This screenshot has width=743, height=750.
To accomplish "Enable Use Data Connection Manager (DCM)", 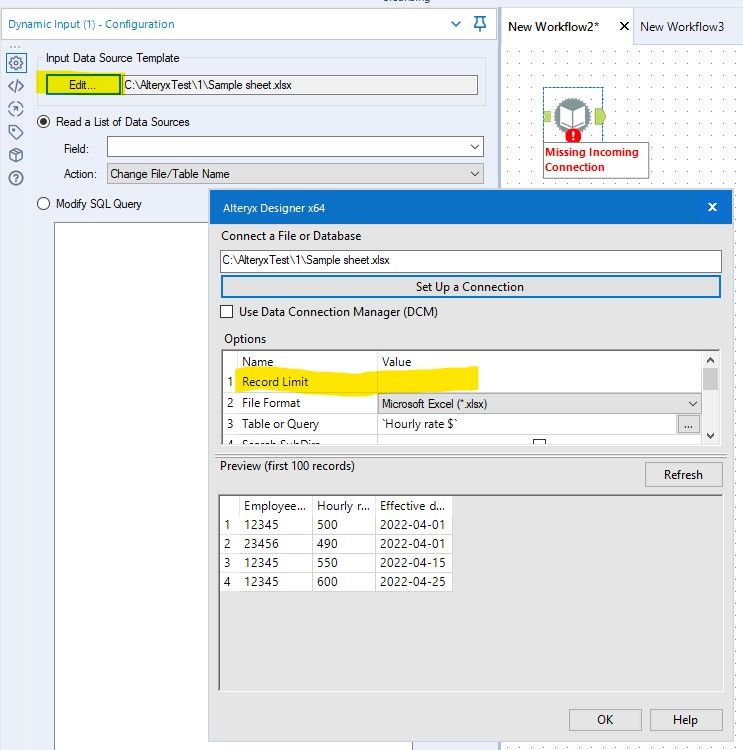I will point(227,312).
